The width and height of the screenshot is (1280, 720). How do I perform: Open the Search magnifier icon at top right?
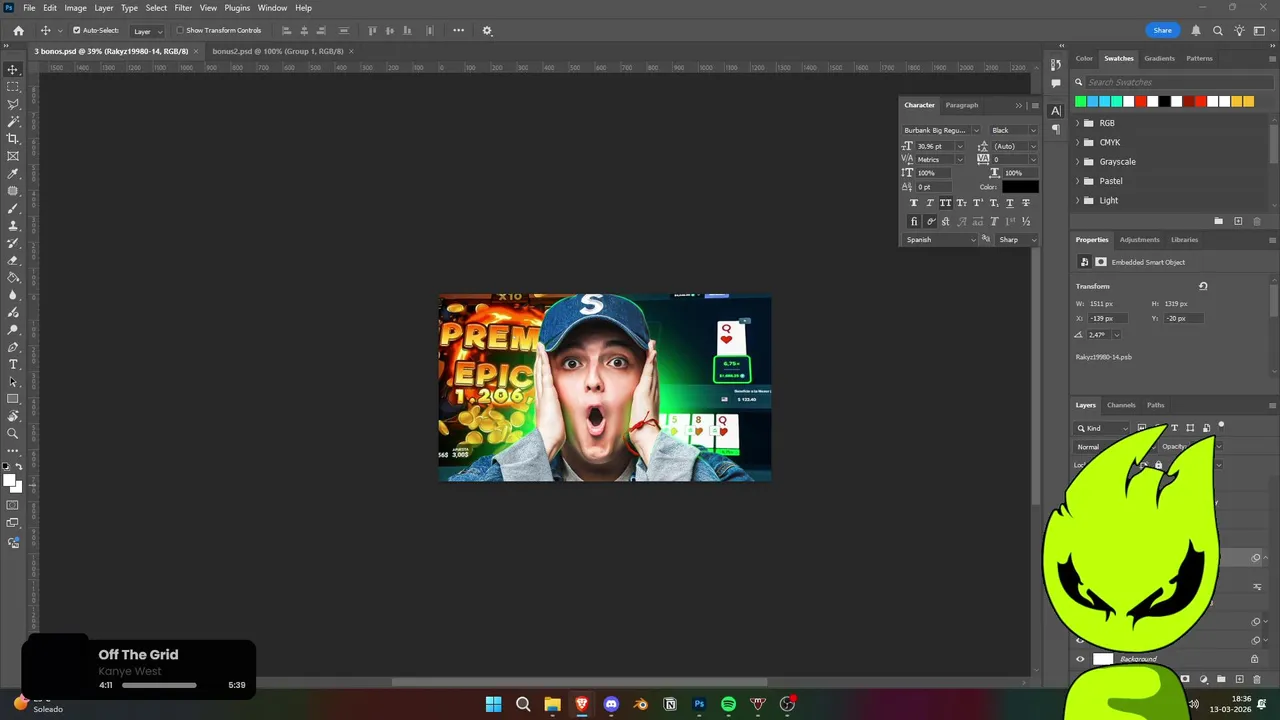1218,30
